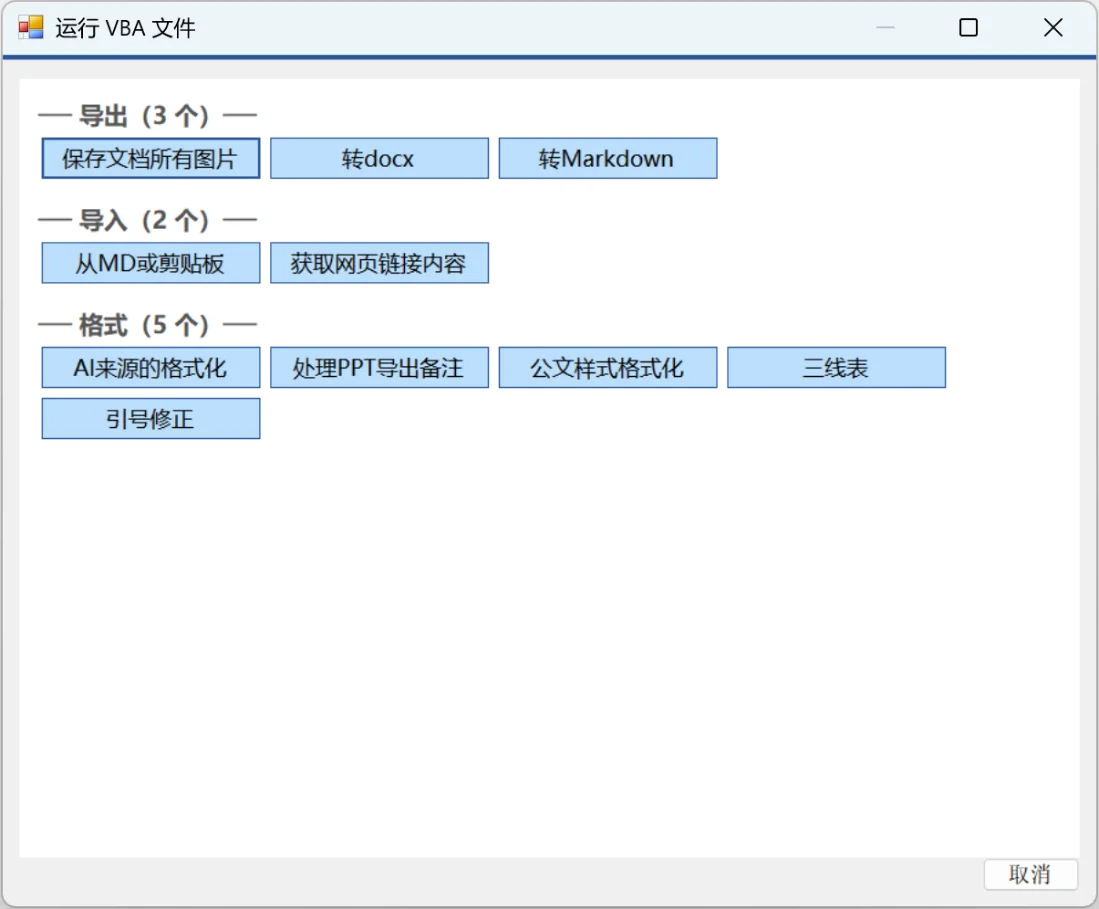Open 获取网页链接内容 option

379,263
